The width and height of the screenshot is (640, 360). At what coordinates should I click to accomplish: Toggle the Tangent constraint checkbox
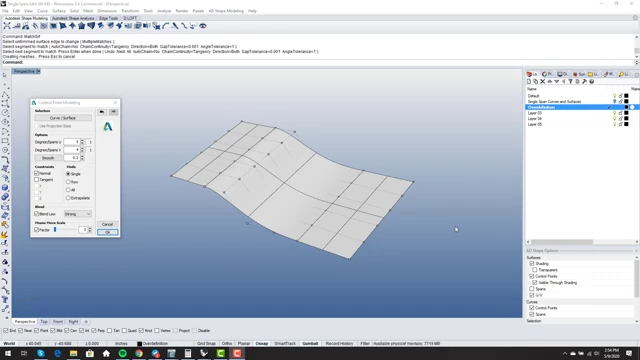pyautogui.click(x=37, y=180)
